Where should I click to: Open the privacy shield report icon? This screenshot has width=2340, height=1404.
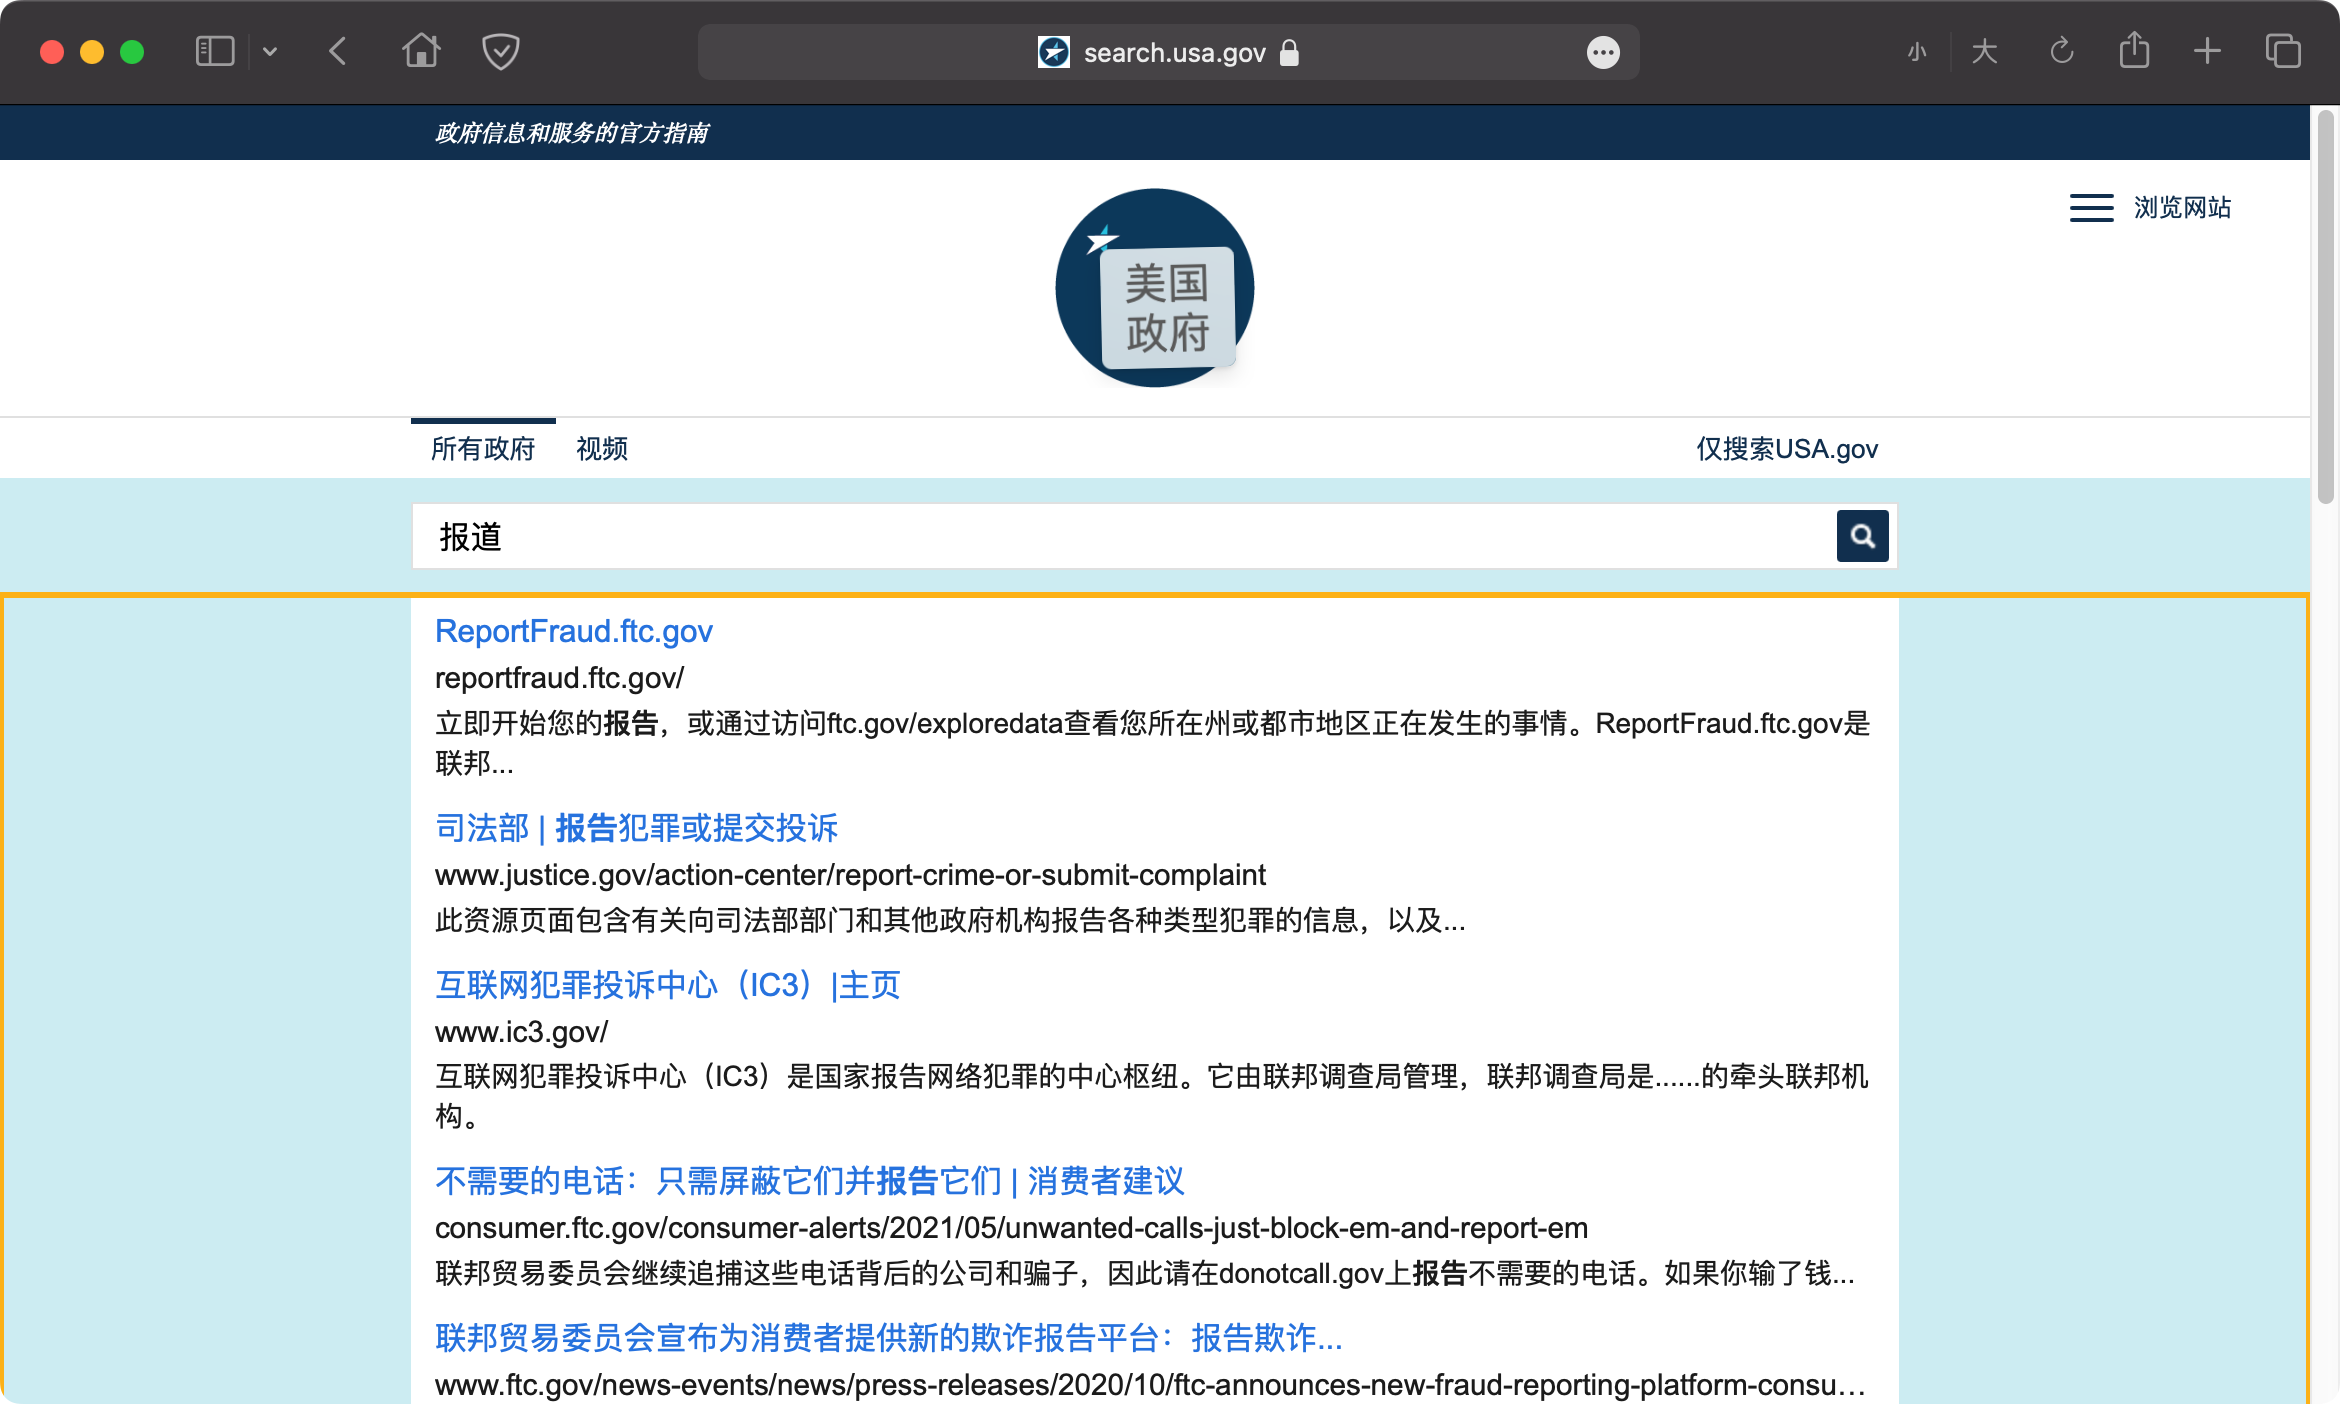pos(500,51)
